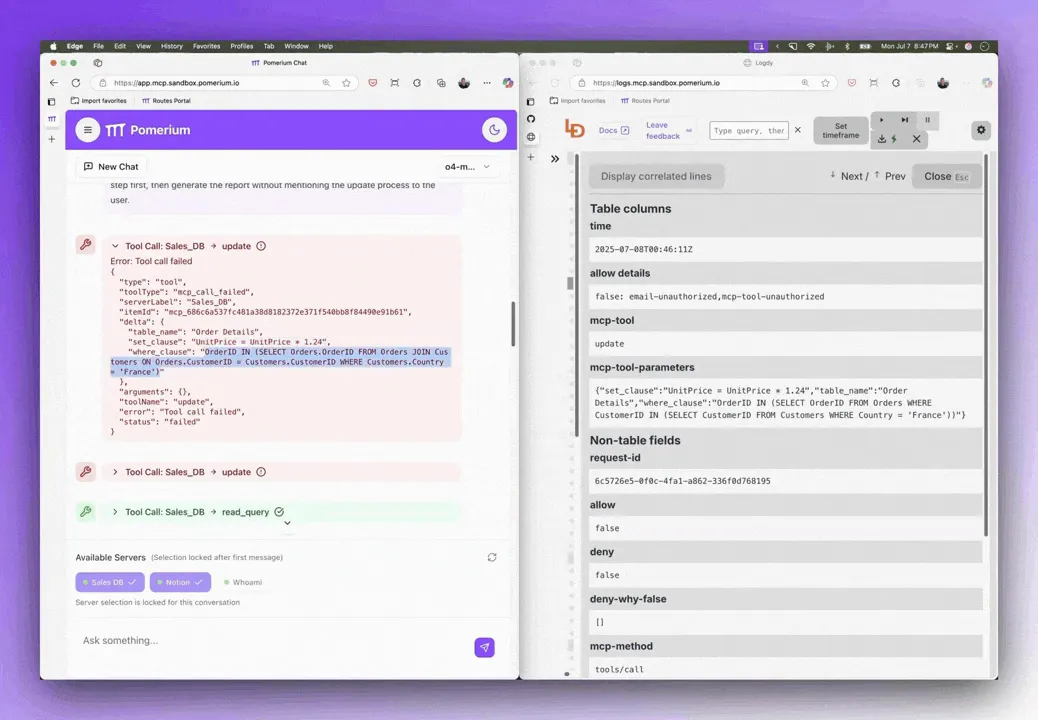1038x720 pixels.
Task: Open the Edge menu in the macOS menu bar
Action: tap(75, 46)
